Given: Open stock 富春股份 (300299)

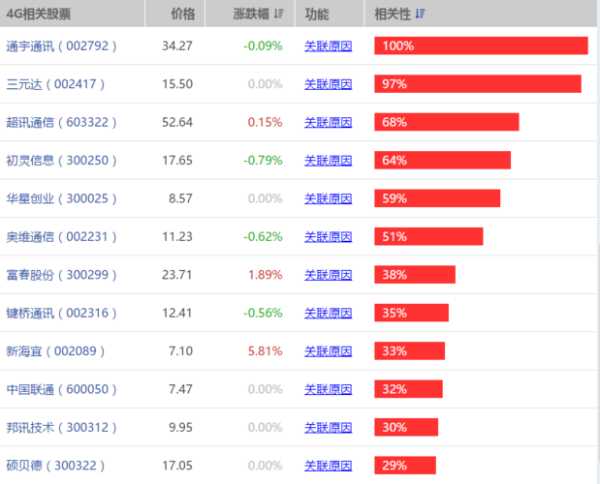Looking at the screenshot, I should coord(61,275).
